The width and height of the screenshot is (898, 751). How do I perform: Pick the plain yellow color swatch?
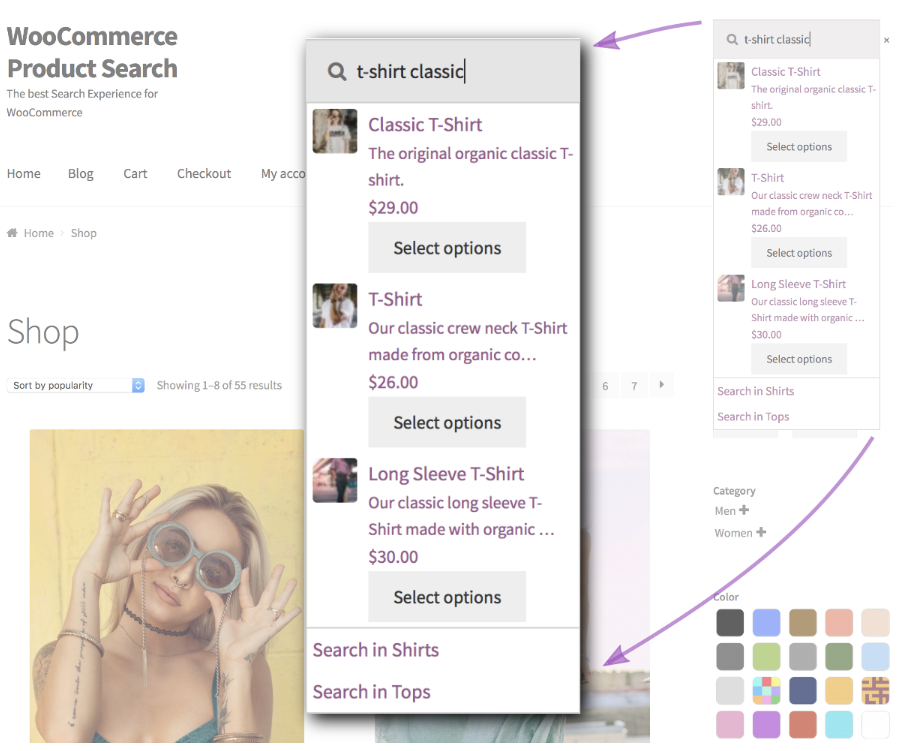click(839, 691)
